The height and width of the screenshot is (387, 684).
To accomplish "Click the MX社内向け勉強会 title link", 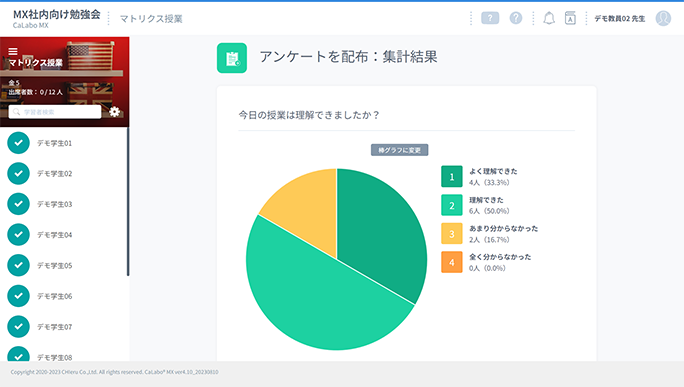I will pyautogui.click(x=57, y=14).
